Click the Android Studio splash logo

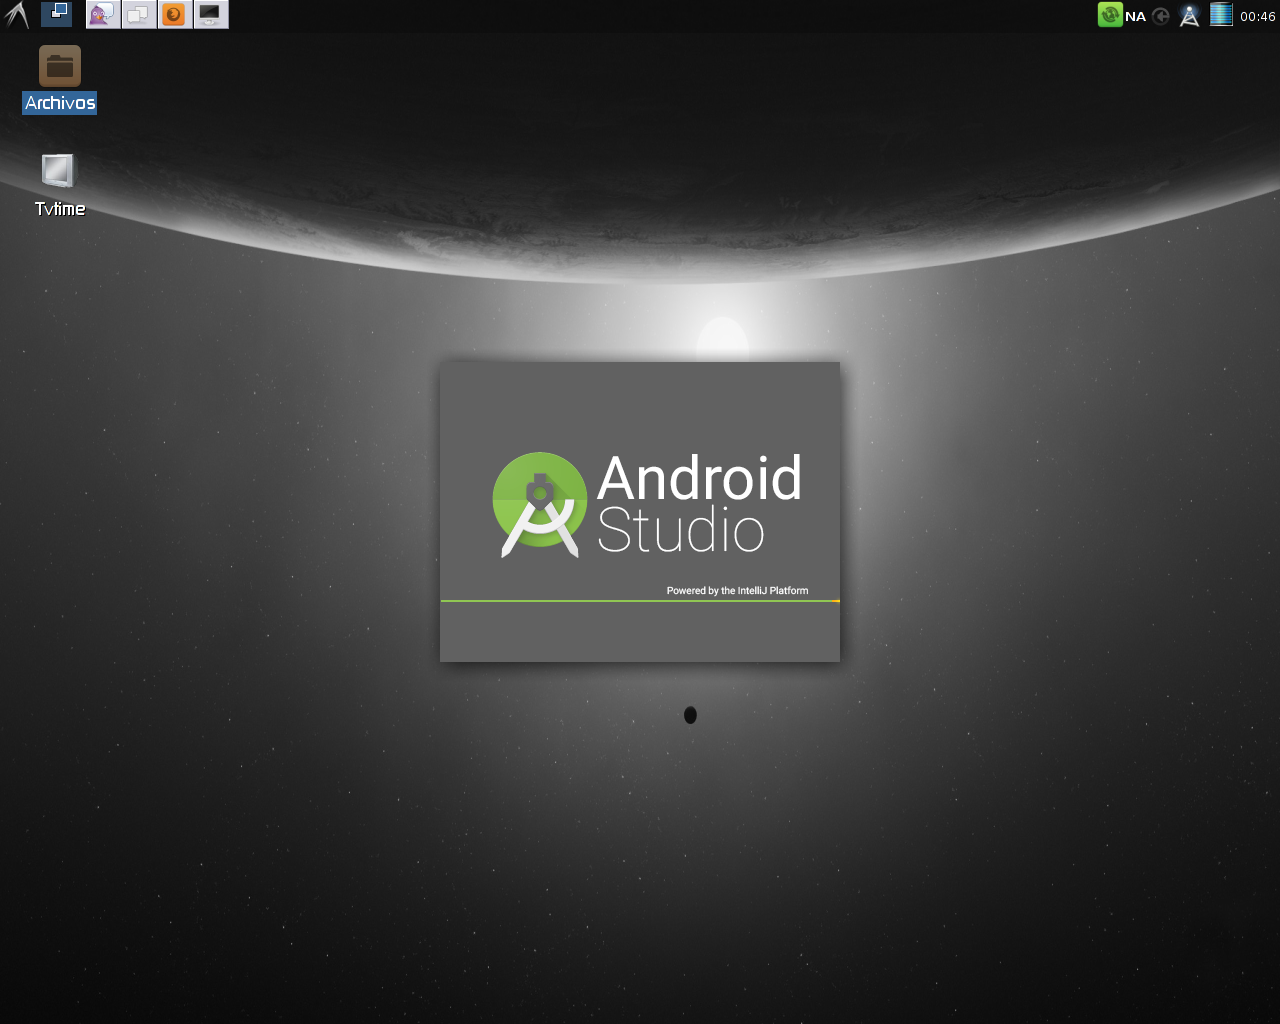[x=540, y=505]
